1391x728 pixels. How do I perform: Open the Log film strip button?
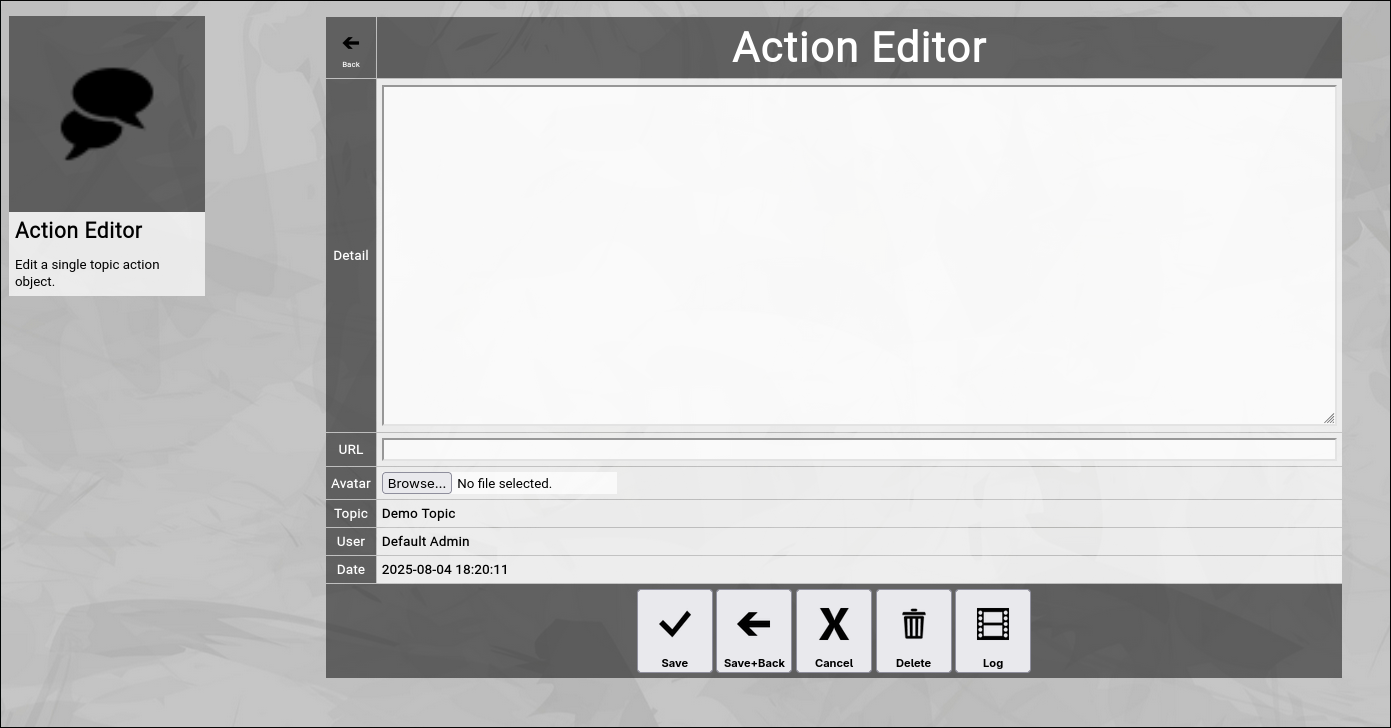coord(993,631)
